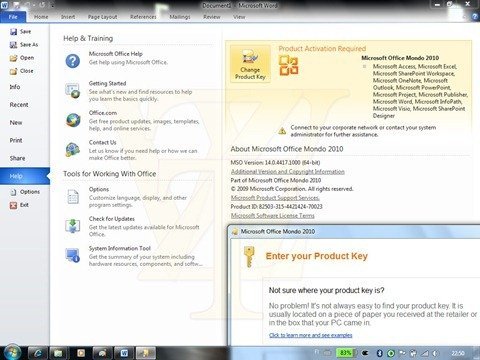
Task: Open Microsoft Software License Terms link
Action: click(x=273, y=216)
